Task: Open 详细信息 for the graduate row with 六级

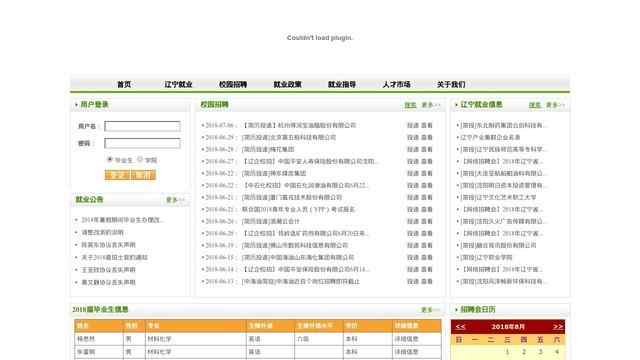Action: click(x=406, y=339)
